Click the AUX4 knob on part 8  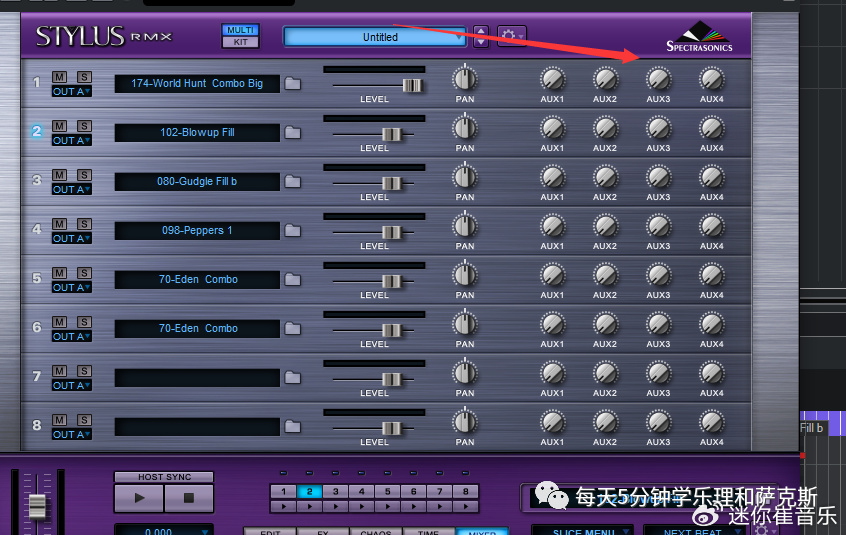pos(712,422)
